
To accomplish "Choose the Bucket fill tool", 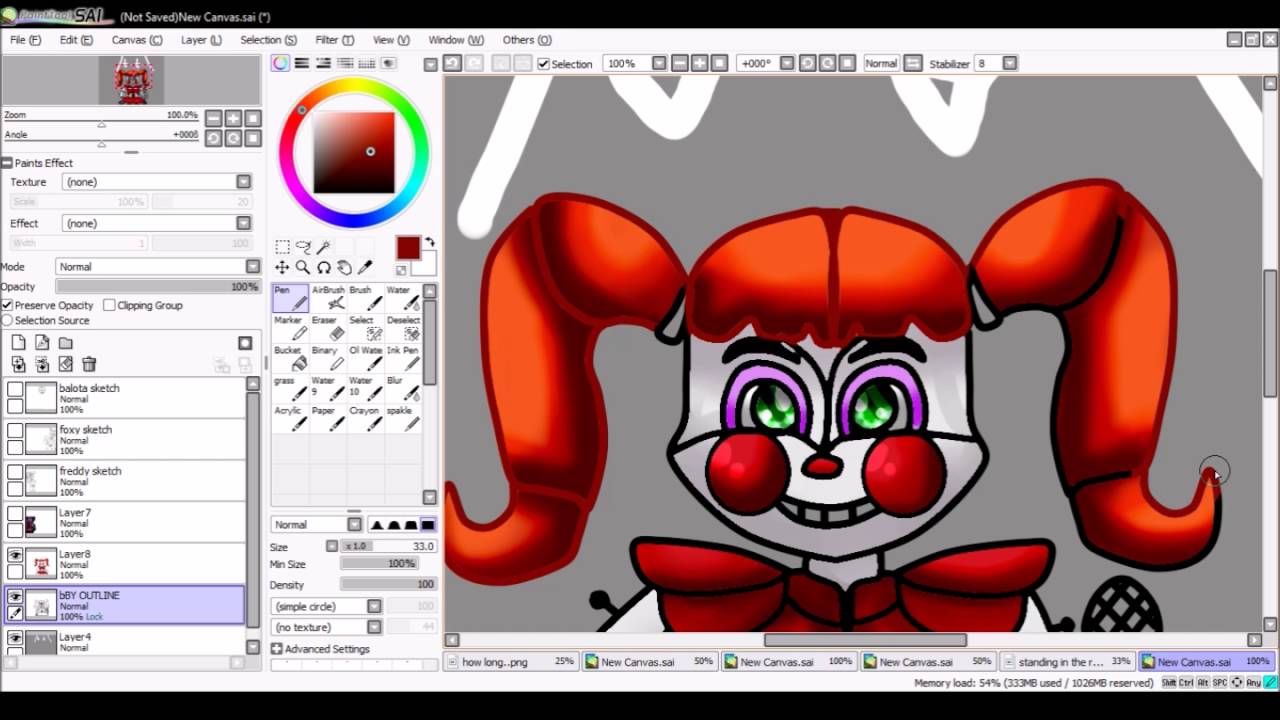I will (x=291, y=358).
